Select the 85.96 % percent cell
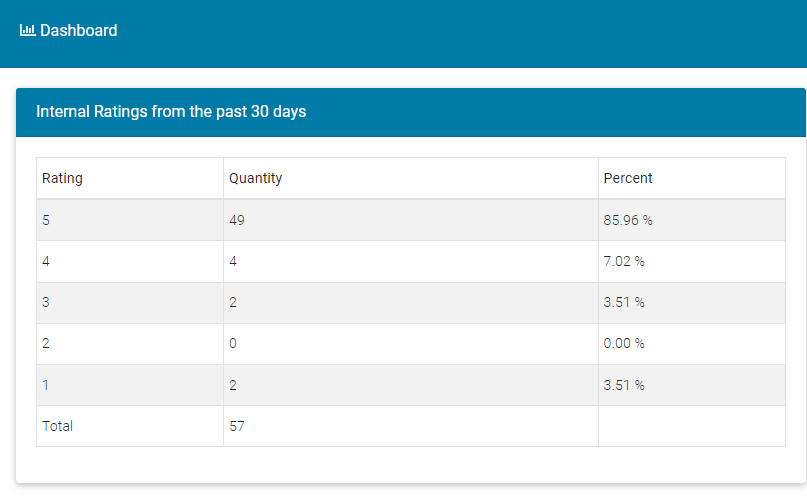The image size is (807, 498). 692,220
